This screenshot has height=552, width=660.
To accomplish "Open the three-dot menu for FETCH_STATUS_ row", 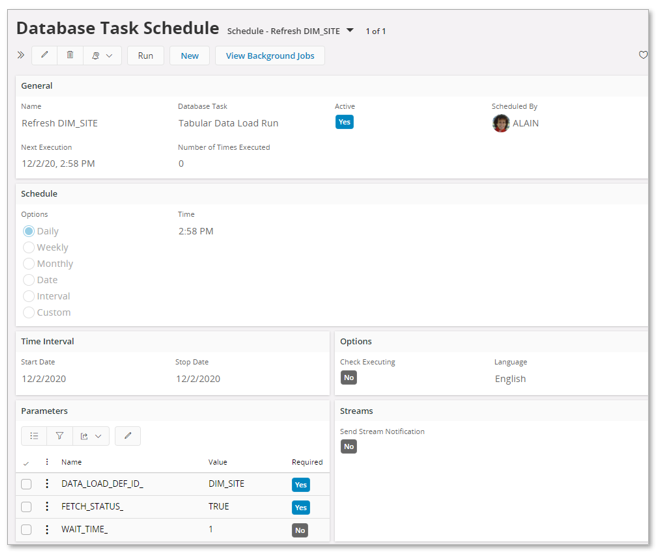I will pyautogui.click(x=47, y=507).
